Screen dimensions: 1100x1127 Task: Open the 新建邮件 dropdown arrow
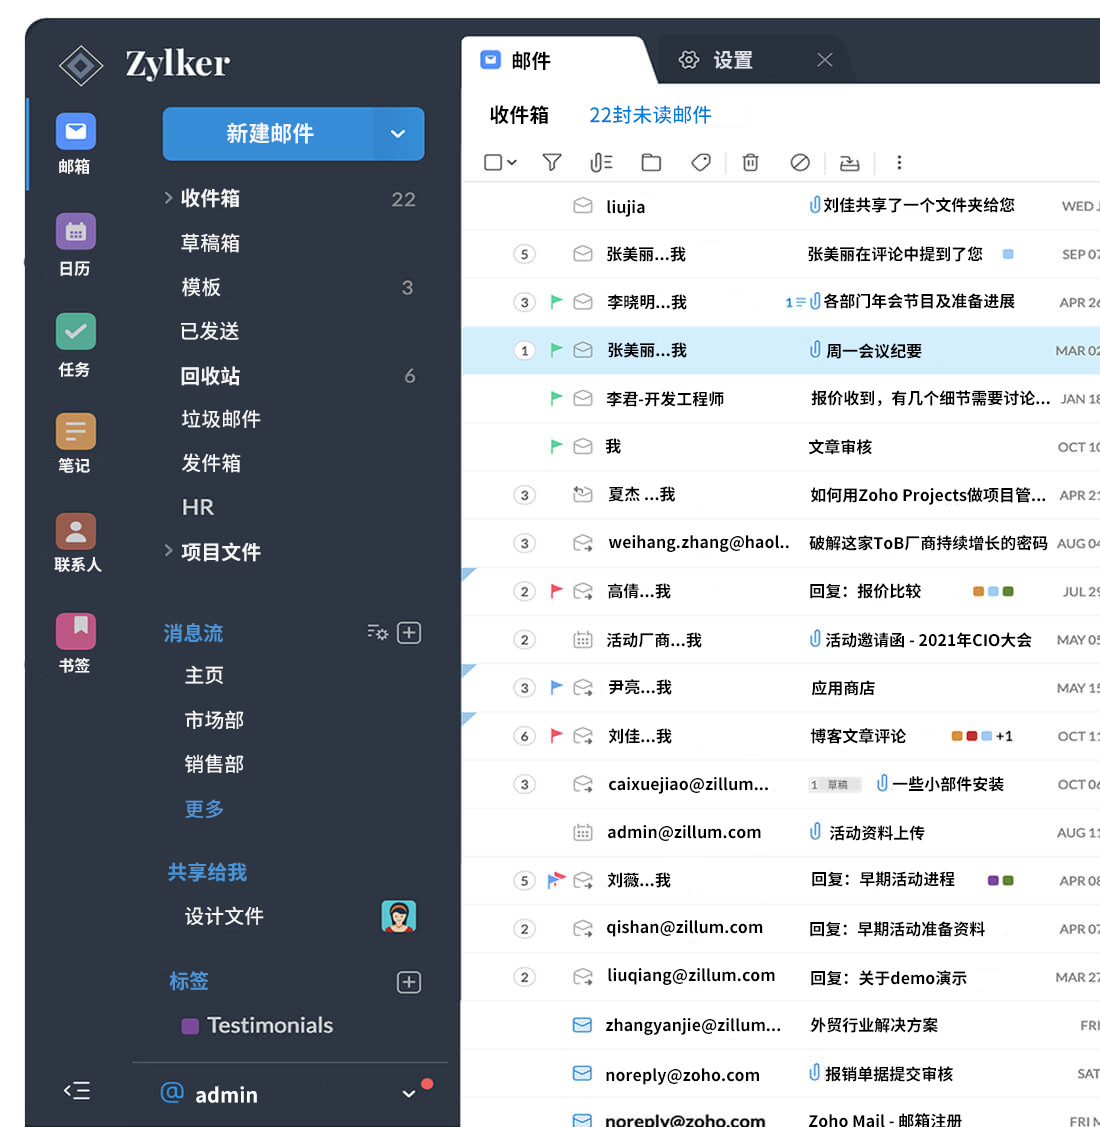point(398,134)
